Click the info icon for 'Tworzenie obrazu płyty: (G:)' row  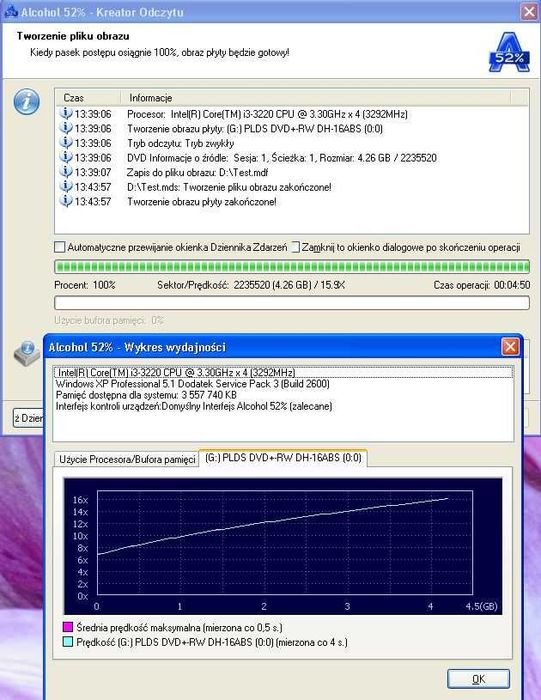[x=66, y=128]
